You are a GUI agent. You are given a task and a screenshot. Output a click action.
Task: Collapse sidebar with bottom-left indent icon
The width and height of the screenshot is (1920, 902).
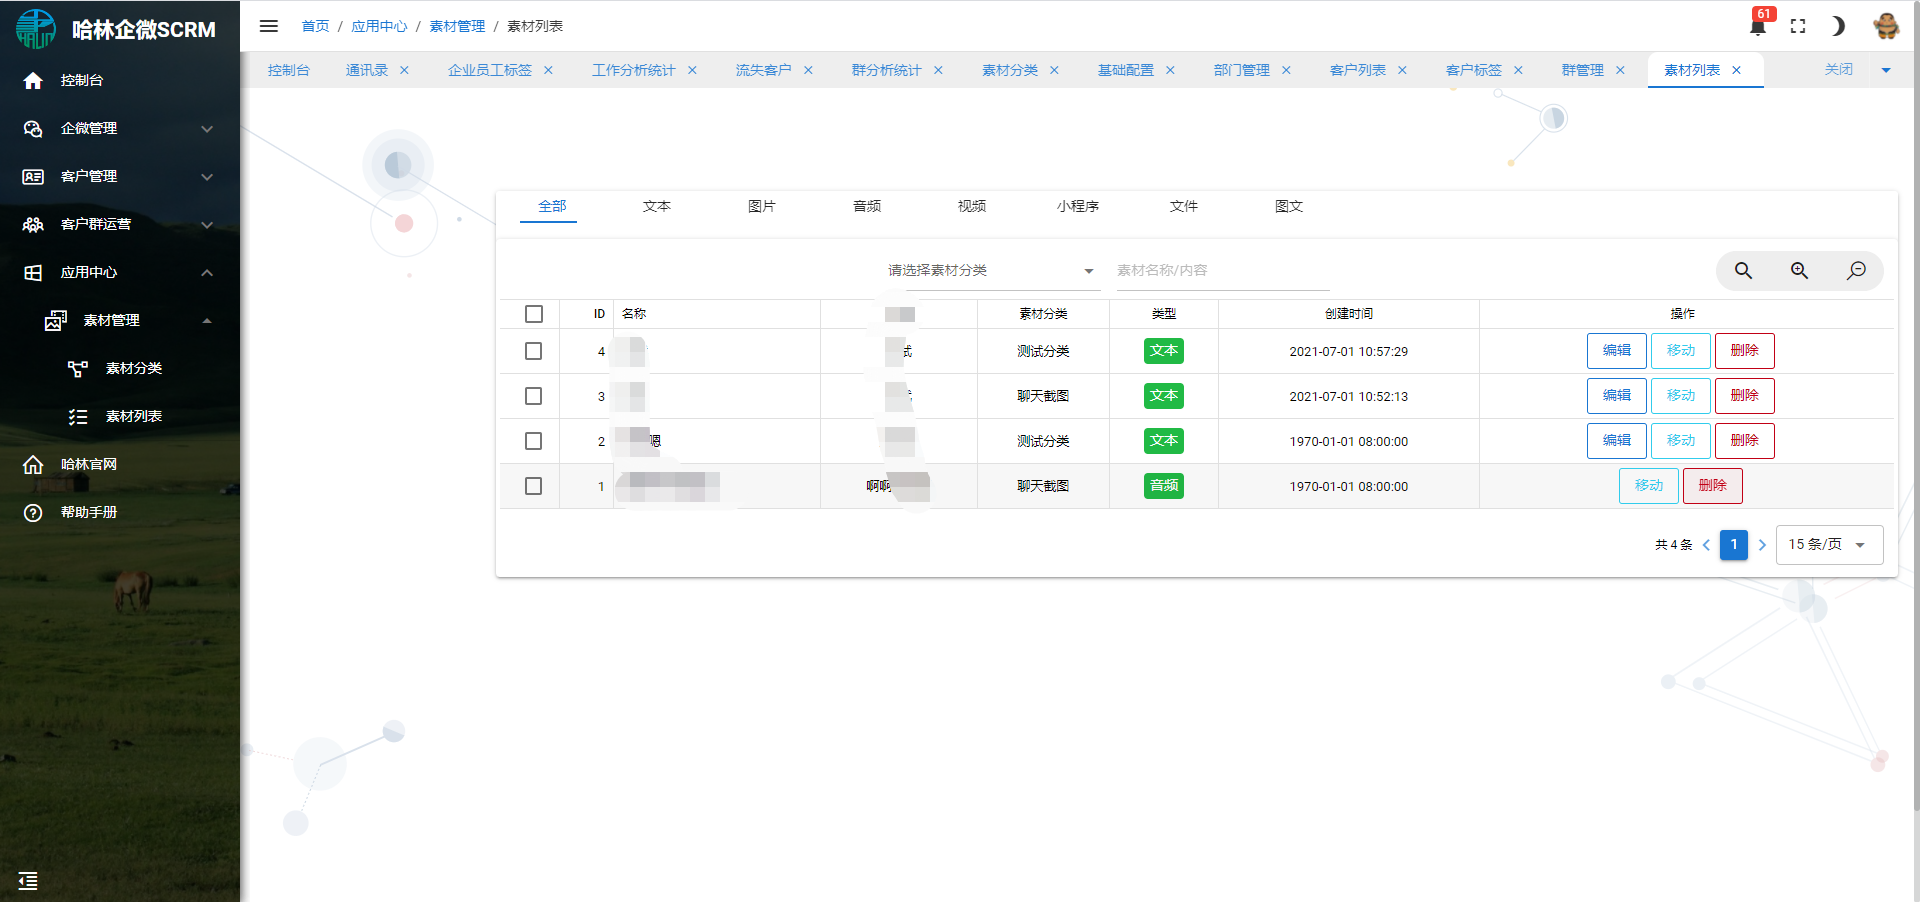pyautogui.click(x=28, y=880)
